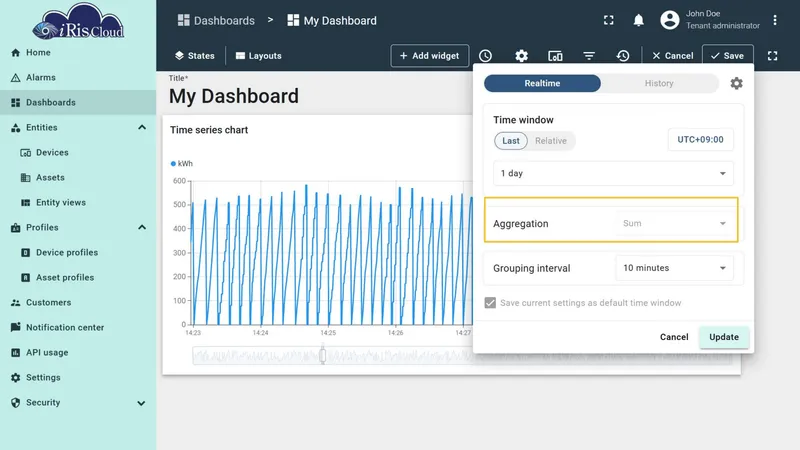Open Dashboards in sidebar
Image resolution: width=800 pixels, height=450 pixels.
pos(78,103)
